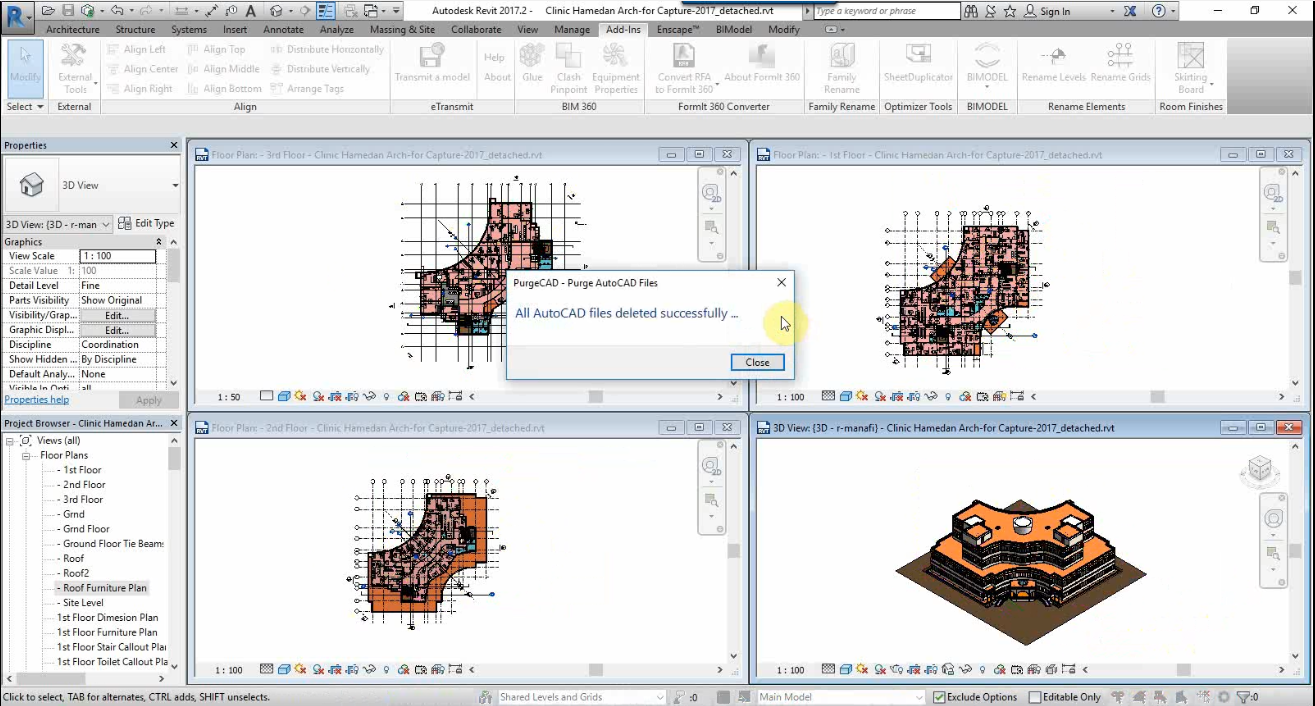Enable the Editable Only checkbox
The width and height of the screenshot is (1315, 706).
pyautogui.click(x=1035, y=697)
